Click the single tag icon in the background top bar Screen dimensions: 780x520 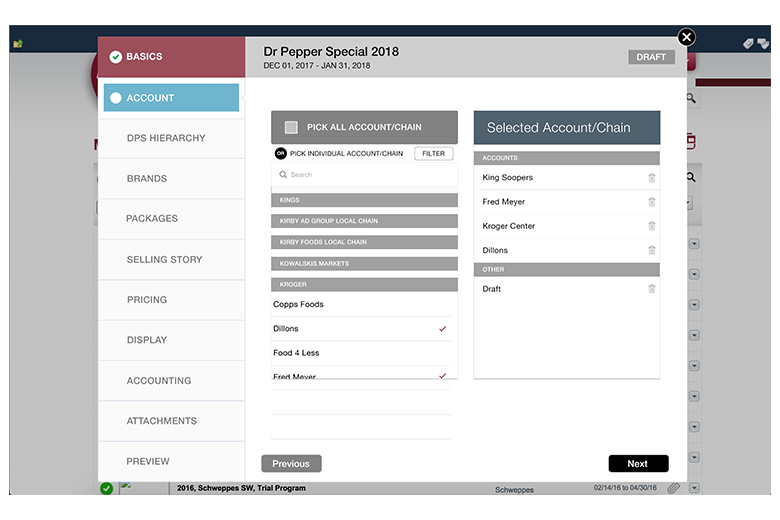[748, 44]
